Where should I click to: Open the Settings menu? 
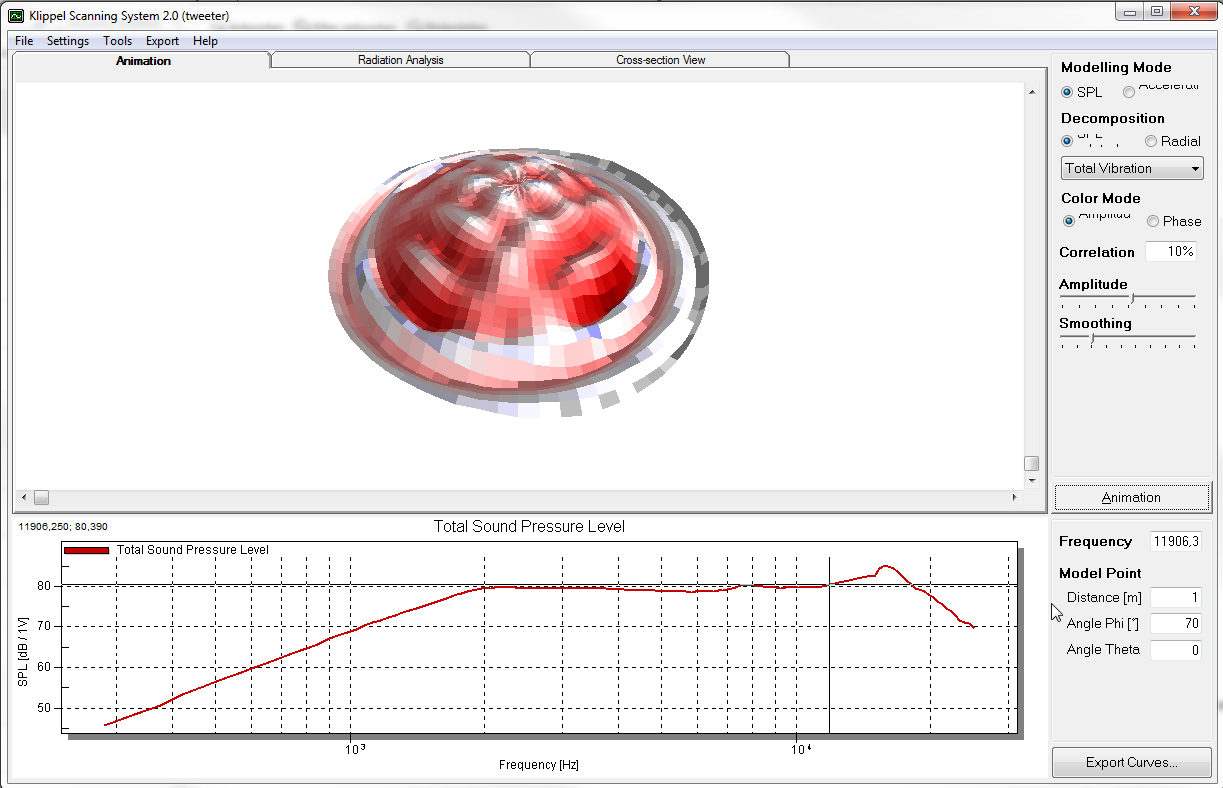(x=68, y=41)
